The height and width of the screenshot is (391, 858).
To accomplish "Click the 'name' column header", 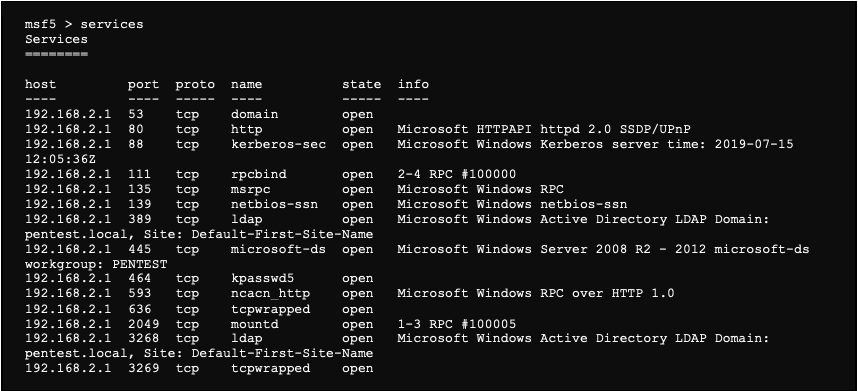I will pyautogui.click(x=246, y=84).
